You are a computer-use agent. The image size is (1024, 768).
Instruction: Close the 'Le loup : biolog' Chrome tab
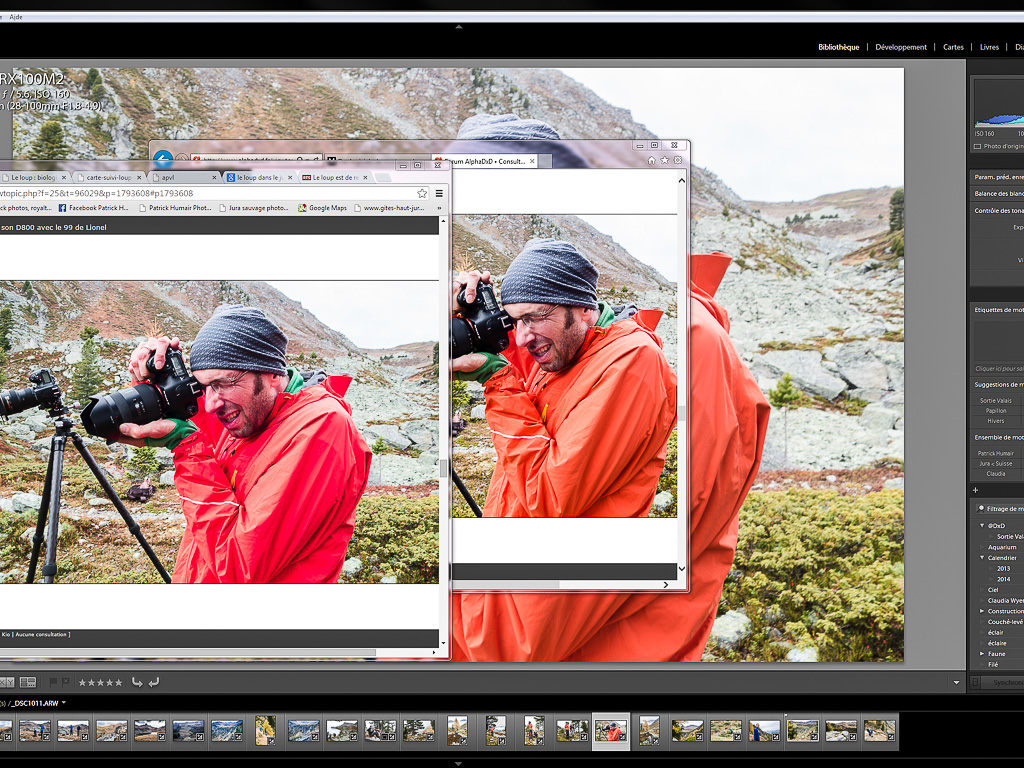coord(64,178)
